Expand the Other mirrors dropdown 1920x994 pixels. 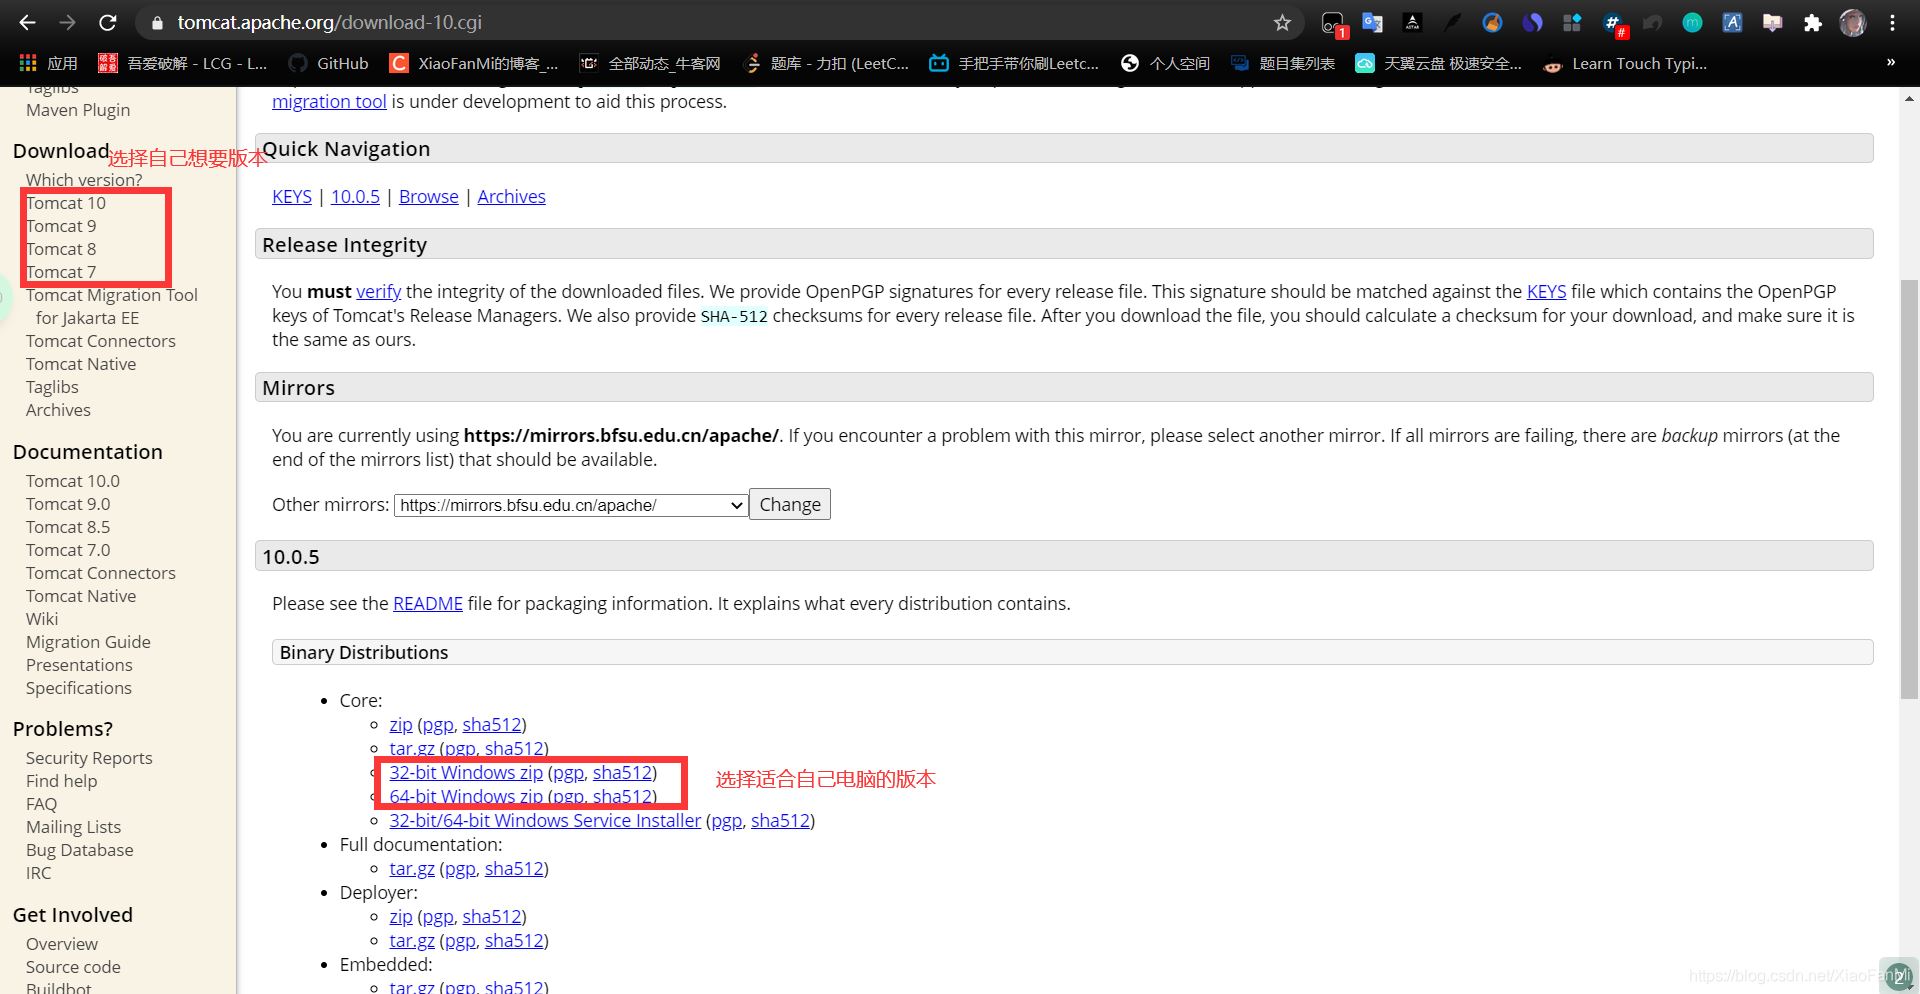571,505
